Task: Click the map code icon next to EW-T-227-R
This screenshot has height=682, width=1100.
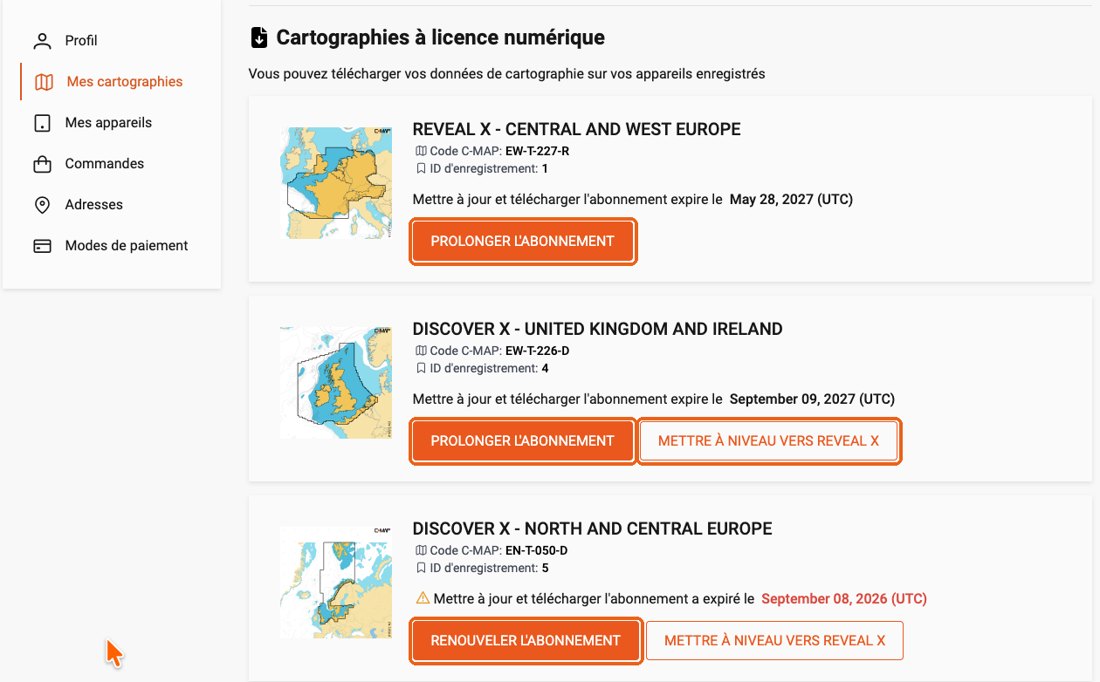Action: pyautogui.click(x=421, y=151)
